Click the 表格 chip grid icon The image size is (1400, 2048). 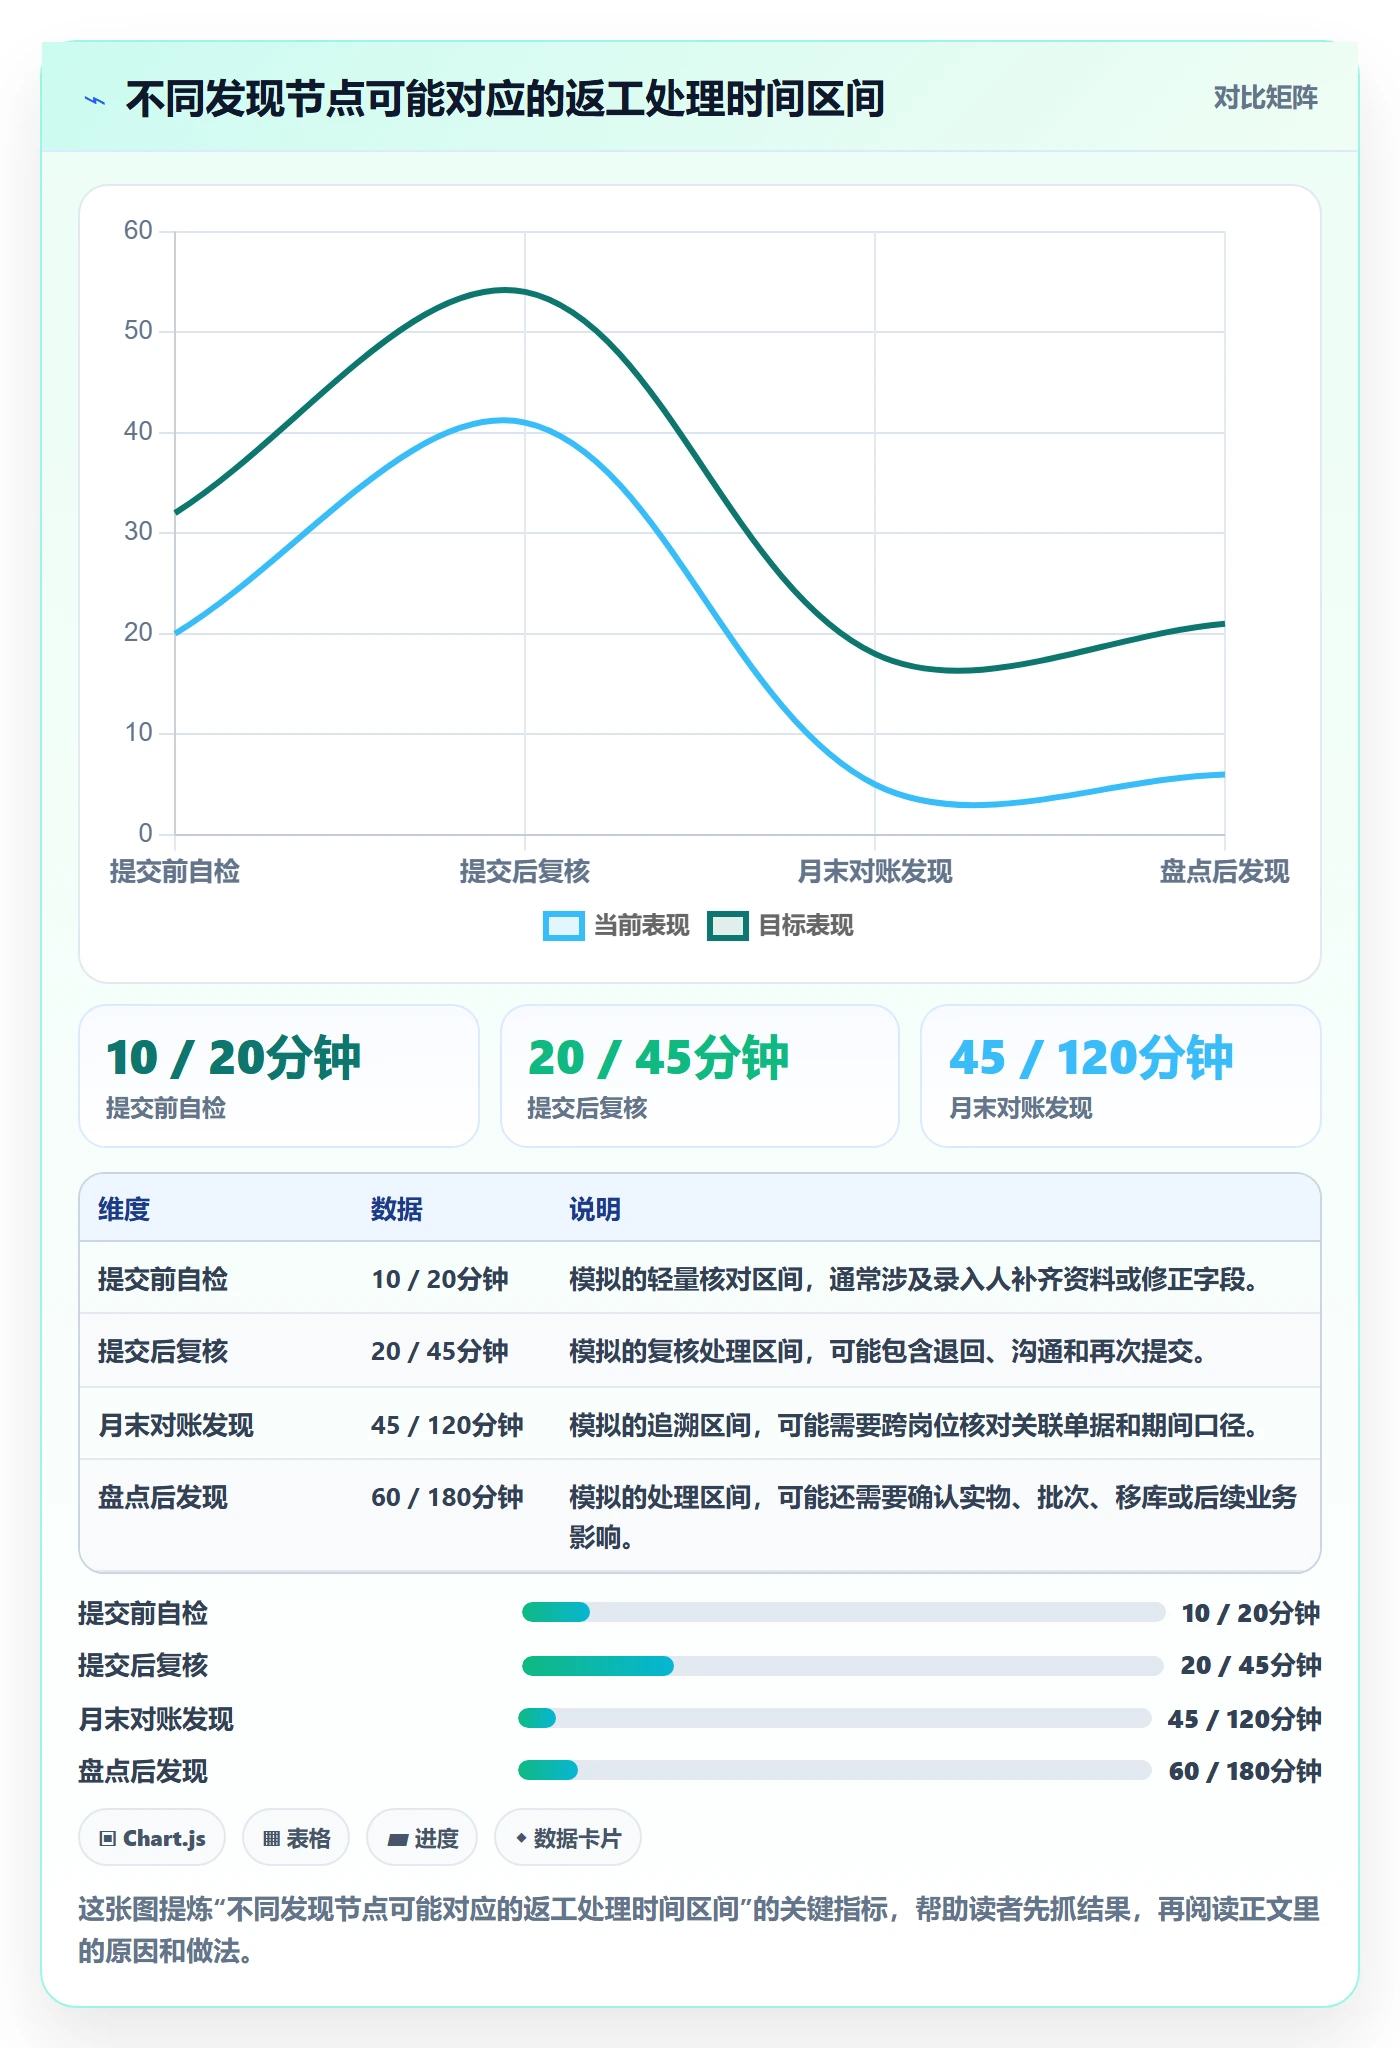click(271, 1838)
